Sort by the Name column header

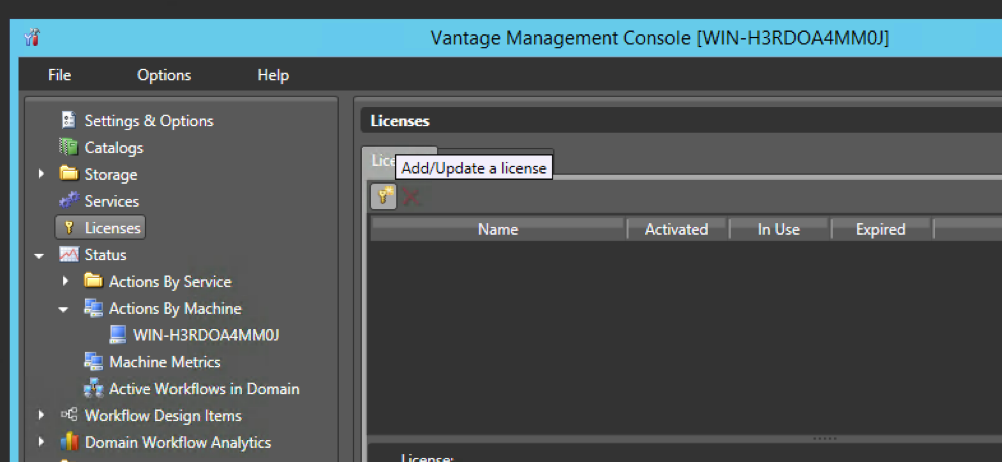click(498, 229)
